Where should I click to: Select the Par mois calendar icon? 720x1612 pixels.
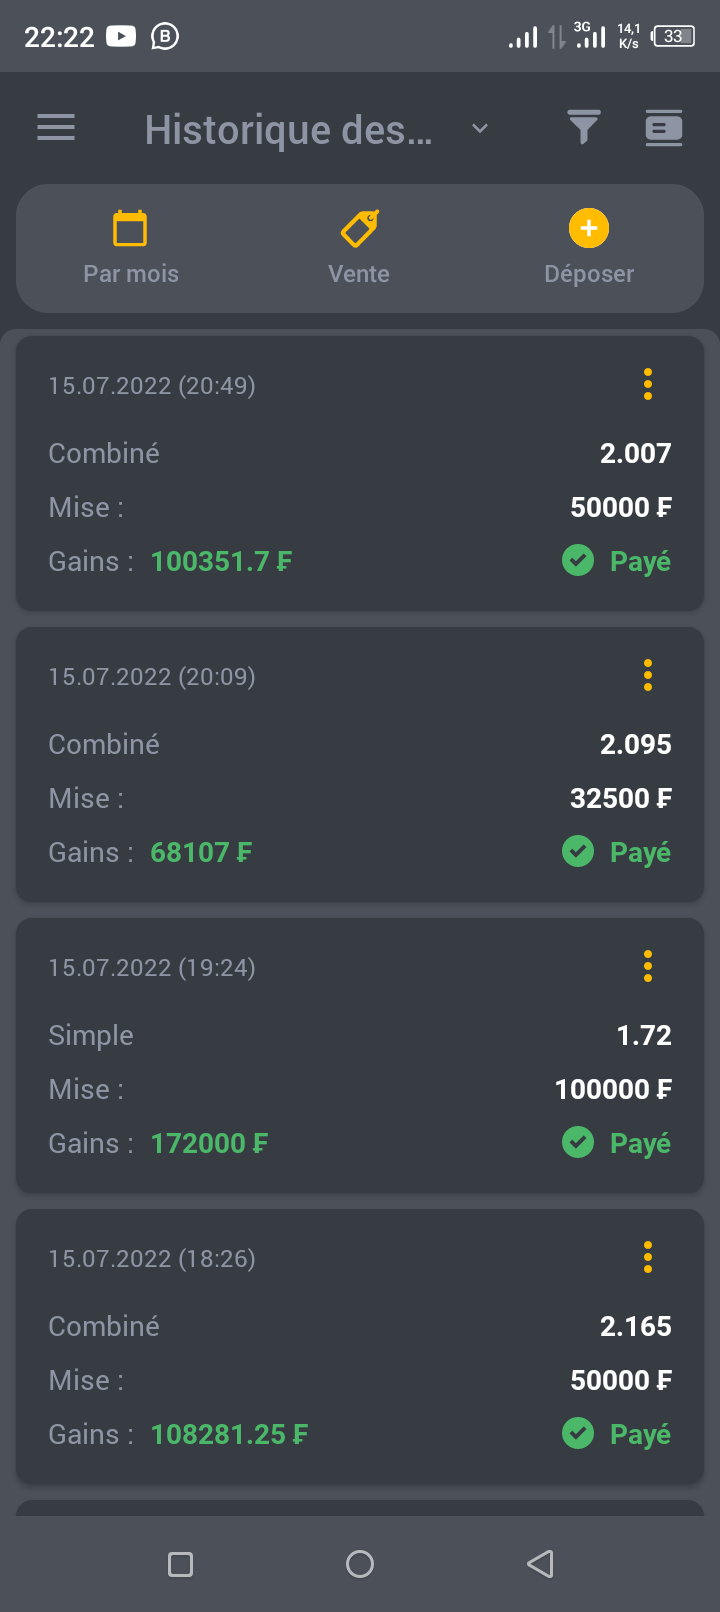[130, 228]
